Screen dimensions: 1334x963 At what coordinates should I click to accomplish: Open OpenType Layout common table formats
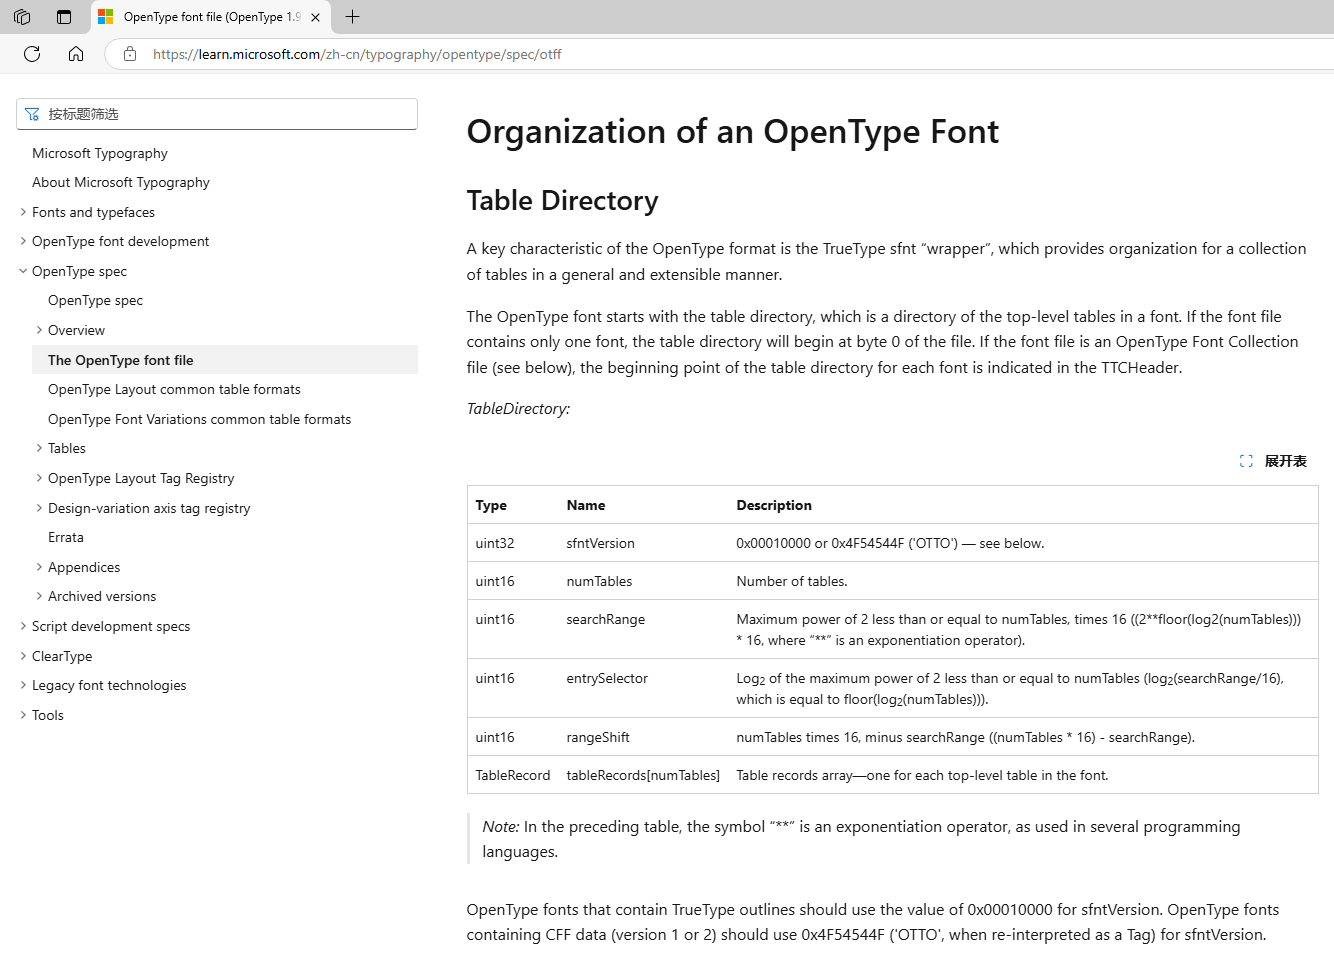[x=174, y=389]
